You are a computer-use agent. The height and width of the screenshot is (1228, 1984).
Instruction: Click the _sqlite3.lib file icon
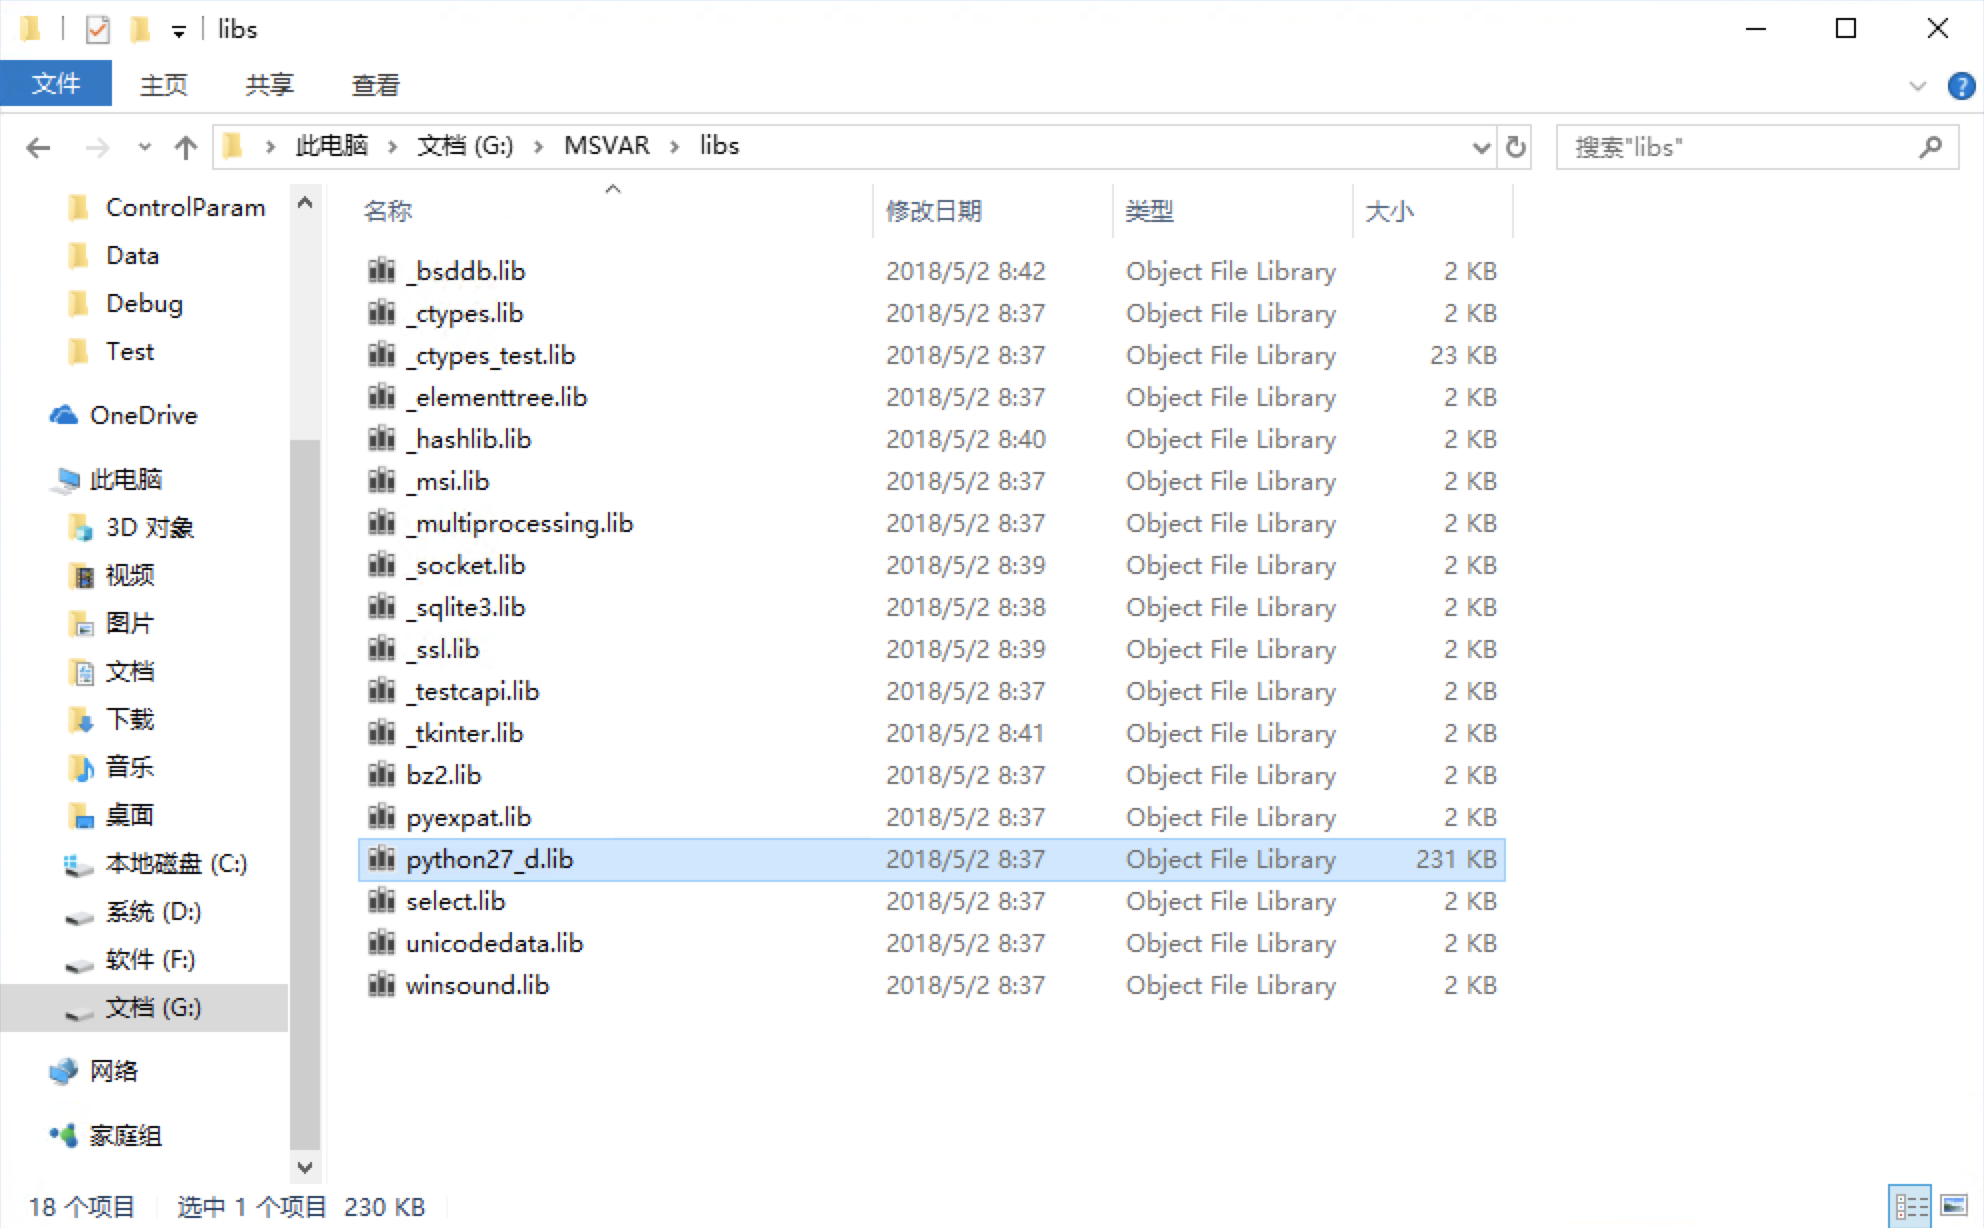(x=378, y=606)
